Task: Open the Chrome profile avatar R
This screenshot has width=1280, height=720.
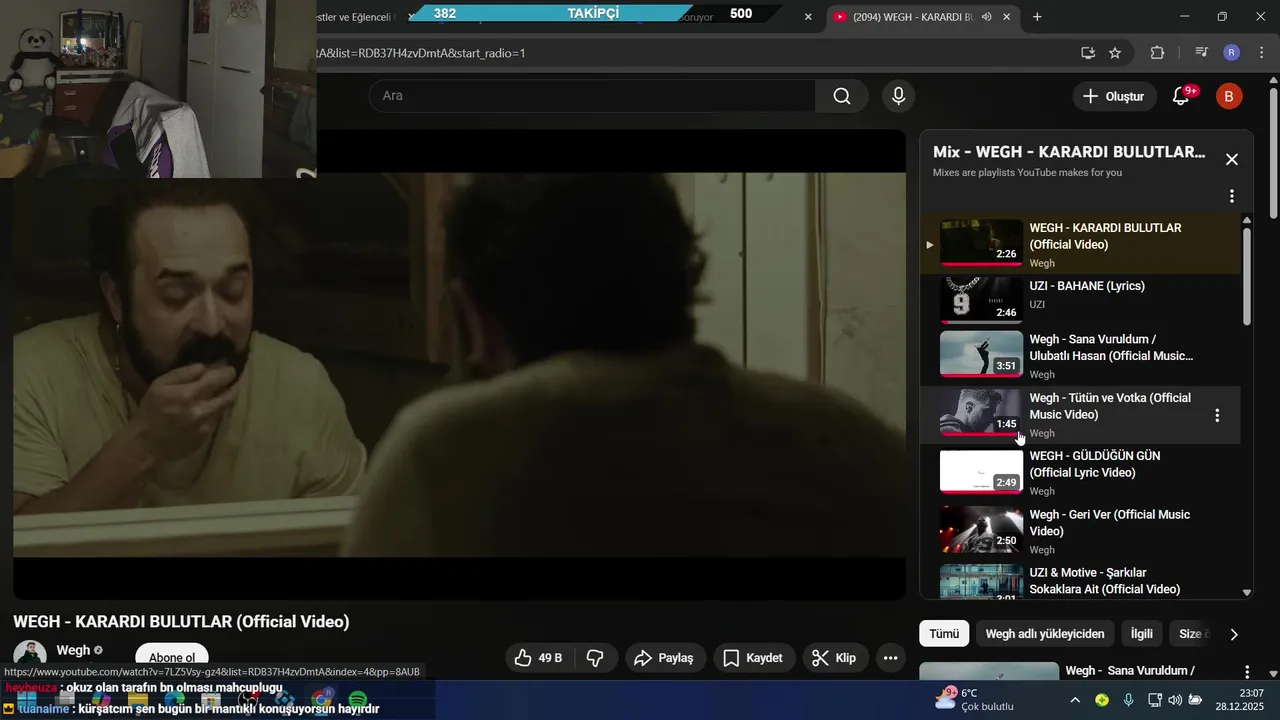Action: pyautogui.click(x=1232, y=53)
